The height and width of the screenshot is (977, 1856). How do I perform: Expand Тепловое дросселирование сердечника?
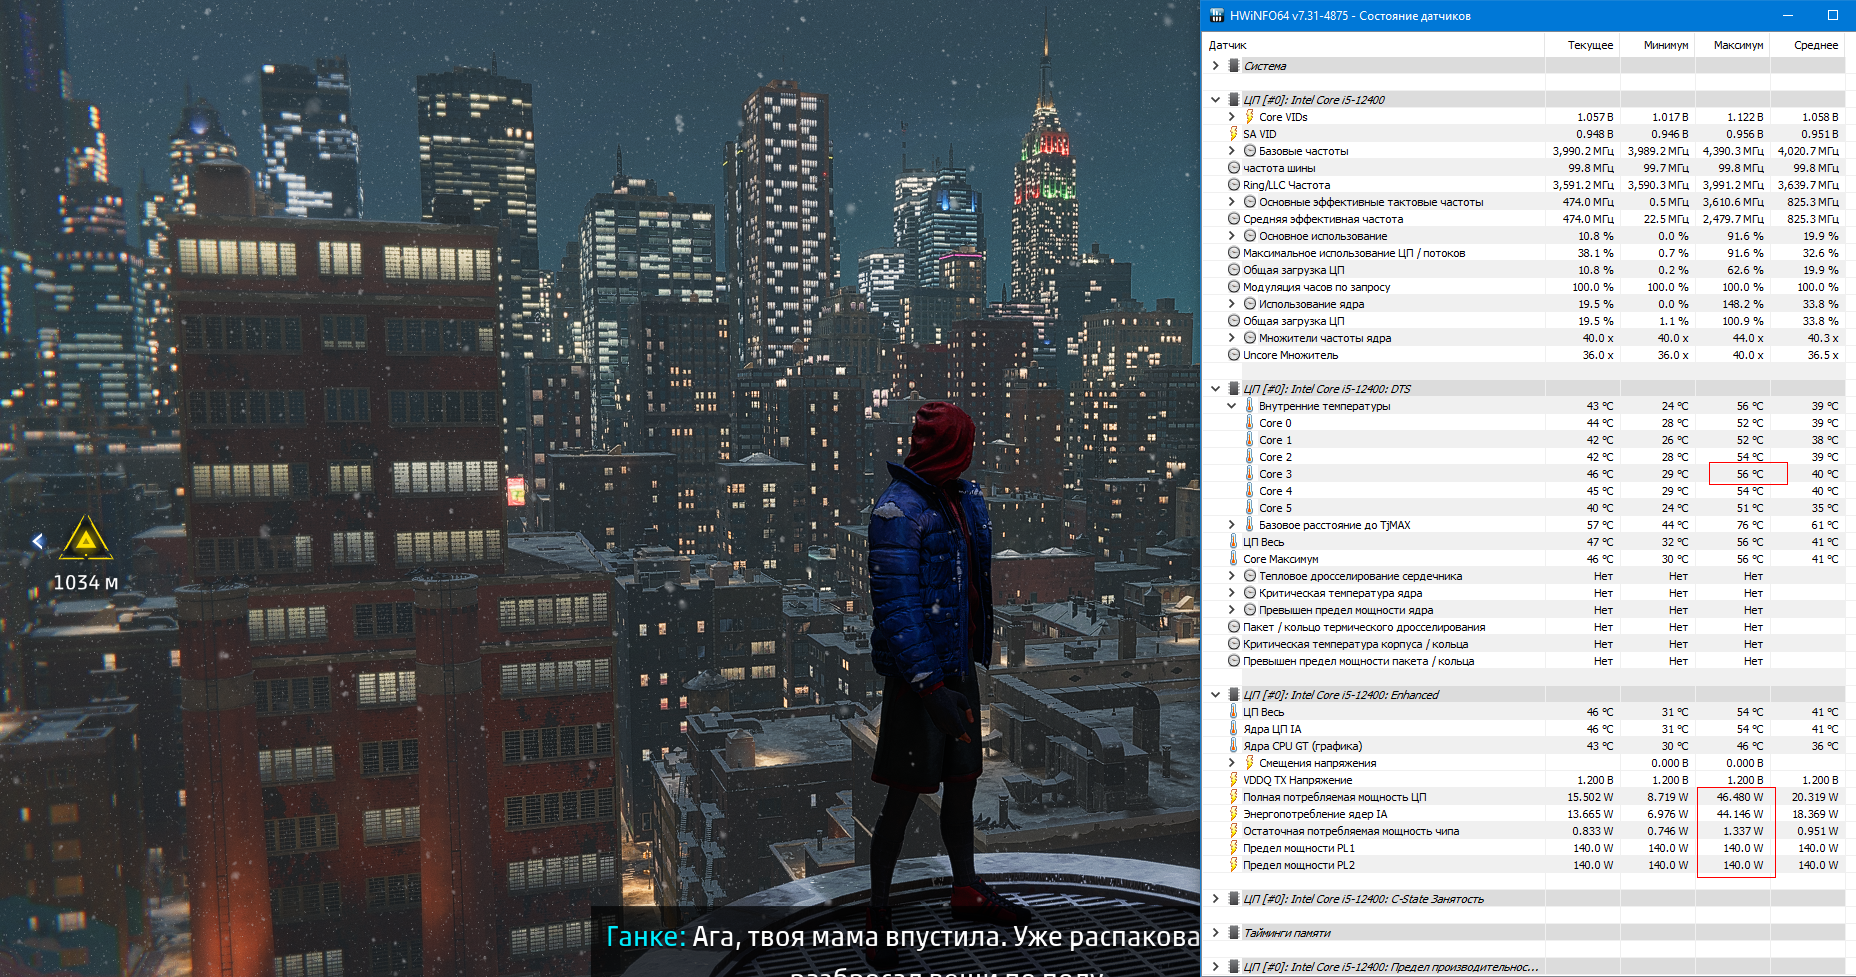pyautogui.click(x=1232, y=576)
